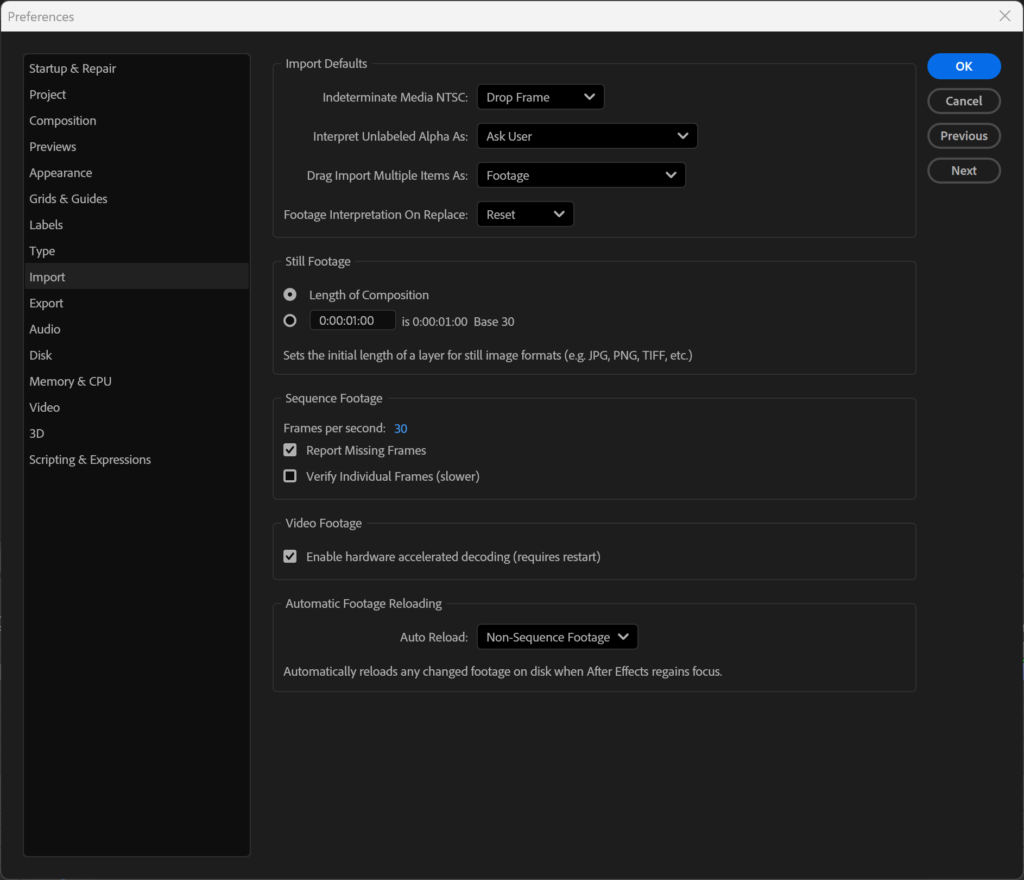Expand Interpret Unlabeled Alpha As dropdown
The image size is (1024, 880).
coord(587,136)
